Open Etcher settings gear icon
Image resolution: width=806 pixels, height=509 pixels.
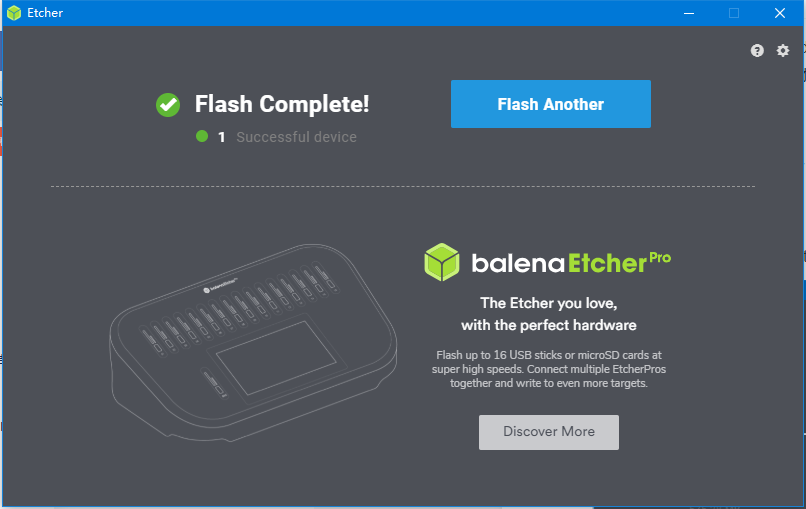pos(782,50)
